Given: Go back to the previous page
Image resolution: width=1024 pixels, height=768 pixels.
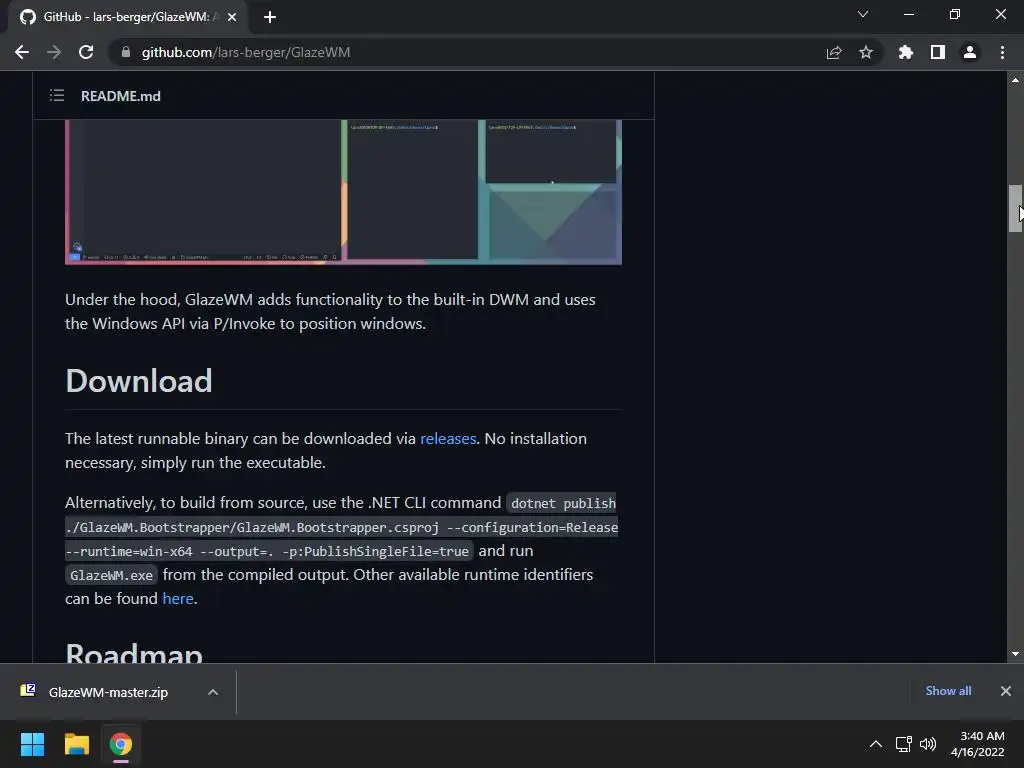Looking at the screenshot, I should coord(22,52).
